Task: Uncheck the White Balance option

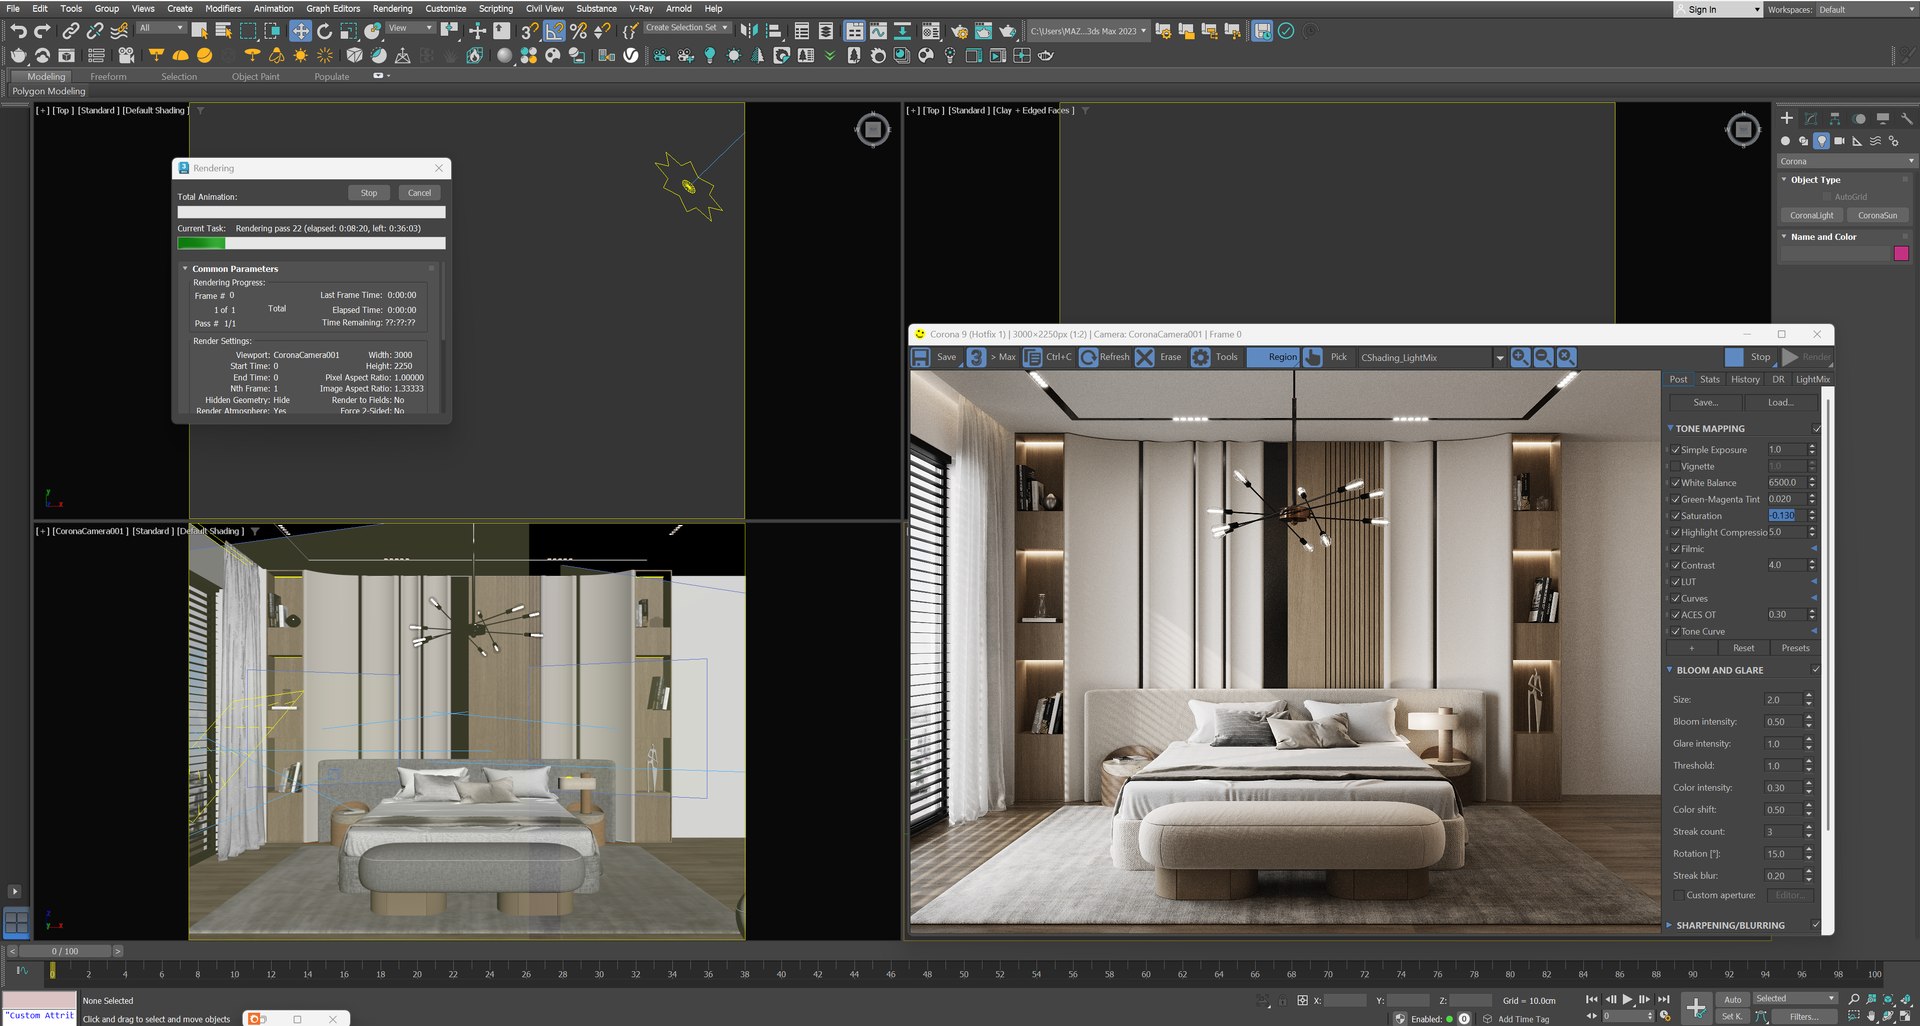Action: [1675, 483]
